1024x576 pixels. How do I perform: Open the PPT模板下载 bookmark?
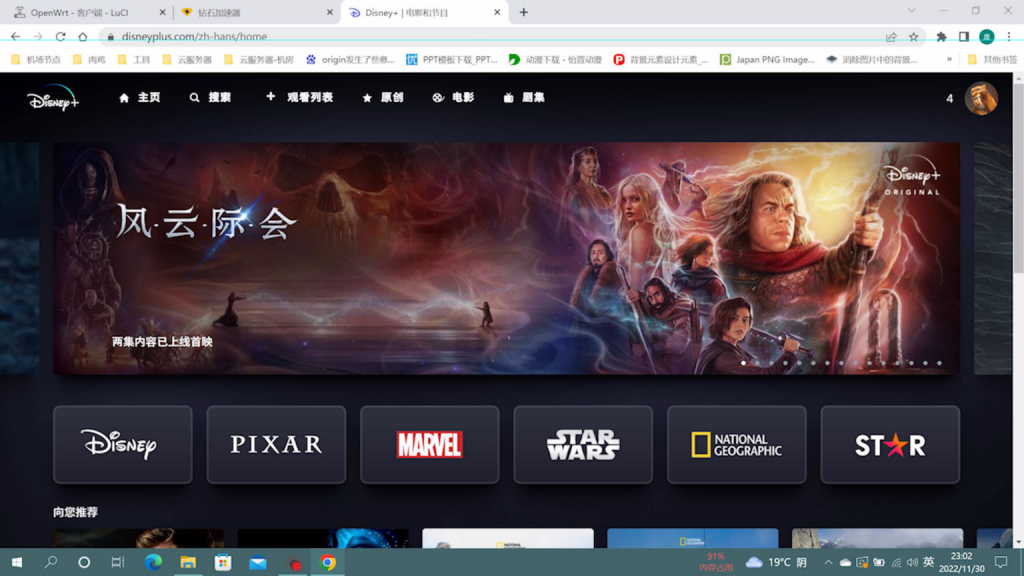[452, 59]
